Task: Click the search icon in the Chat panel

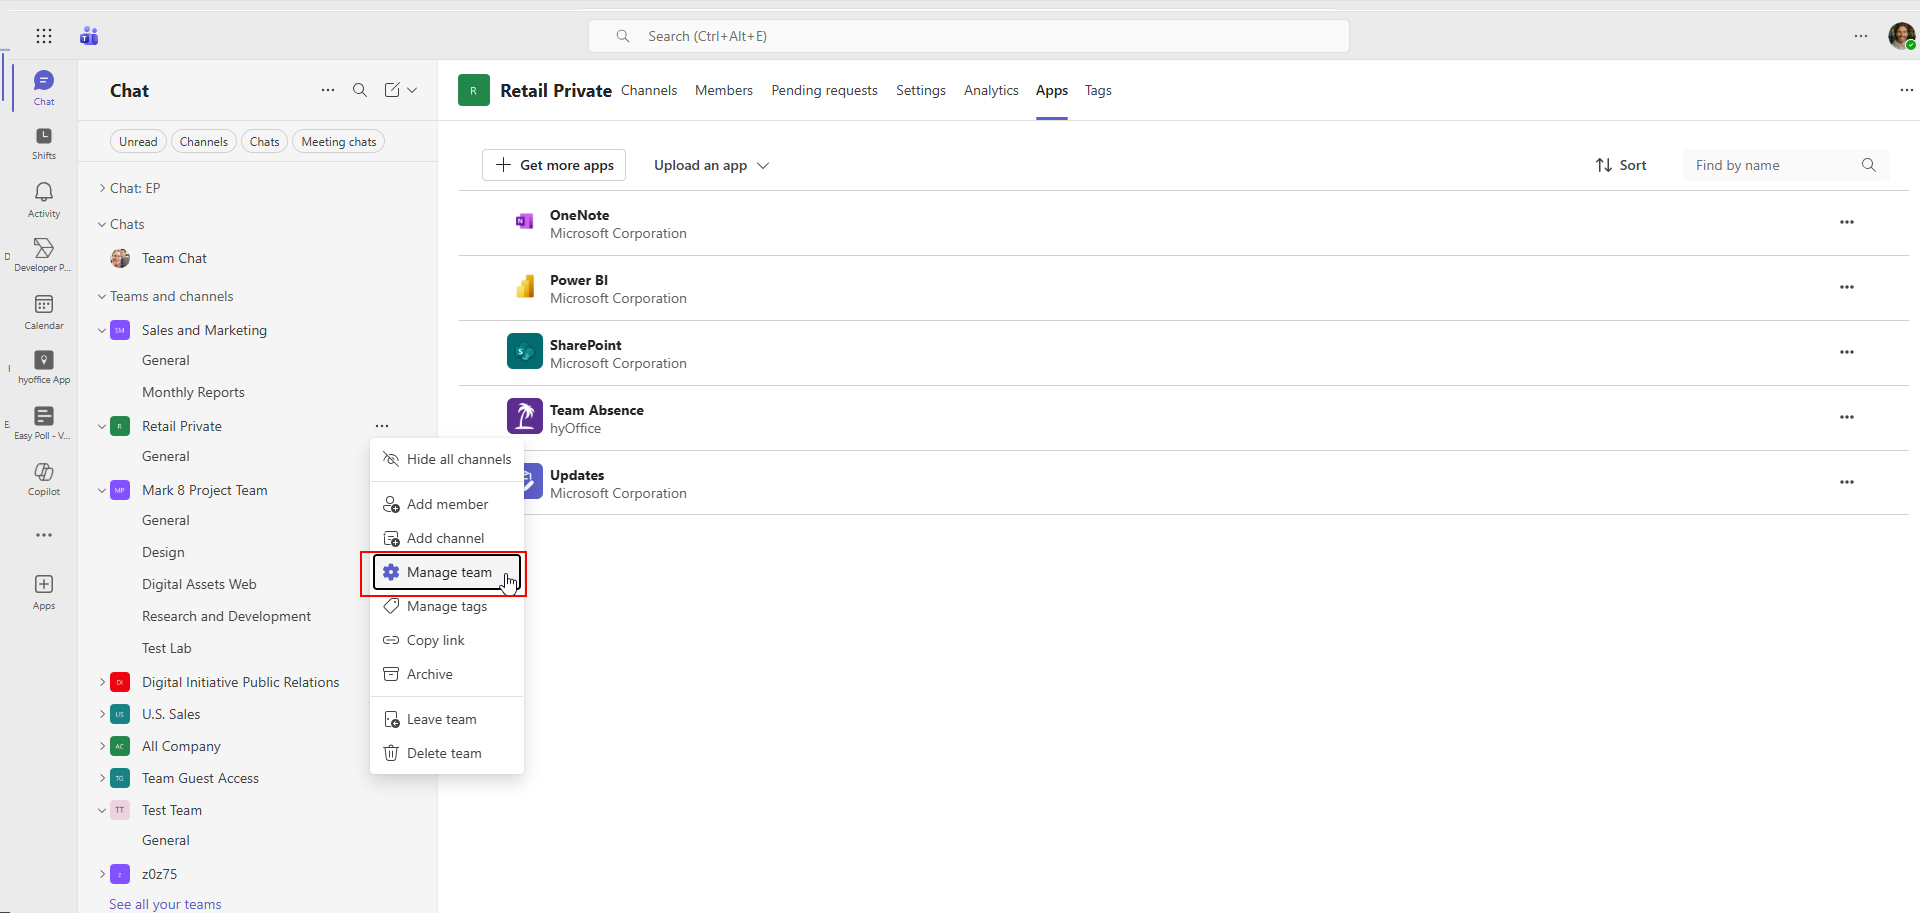Action: tap(360, 90)
